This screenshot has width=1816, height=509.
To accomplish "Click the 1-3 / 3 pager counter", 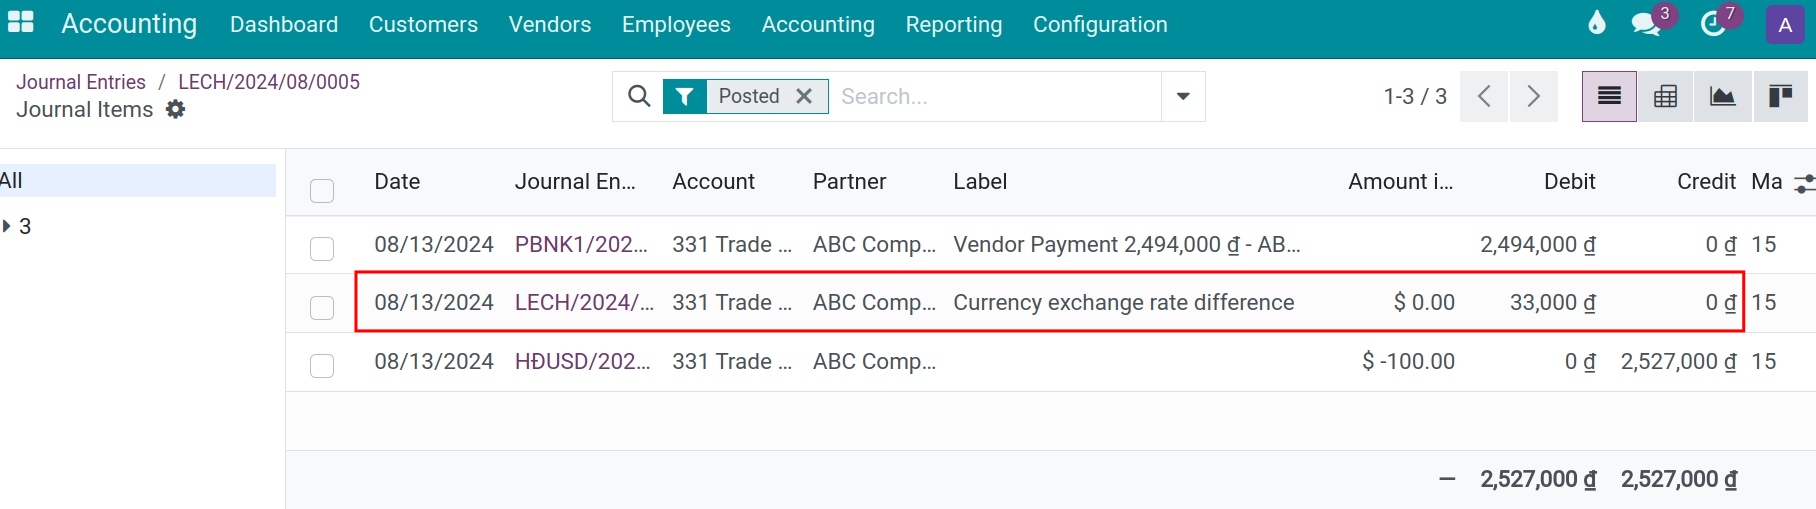I will (x=1415, y=96).
